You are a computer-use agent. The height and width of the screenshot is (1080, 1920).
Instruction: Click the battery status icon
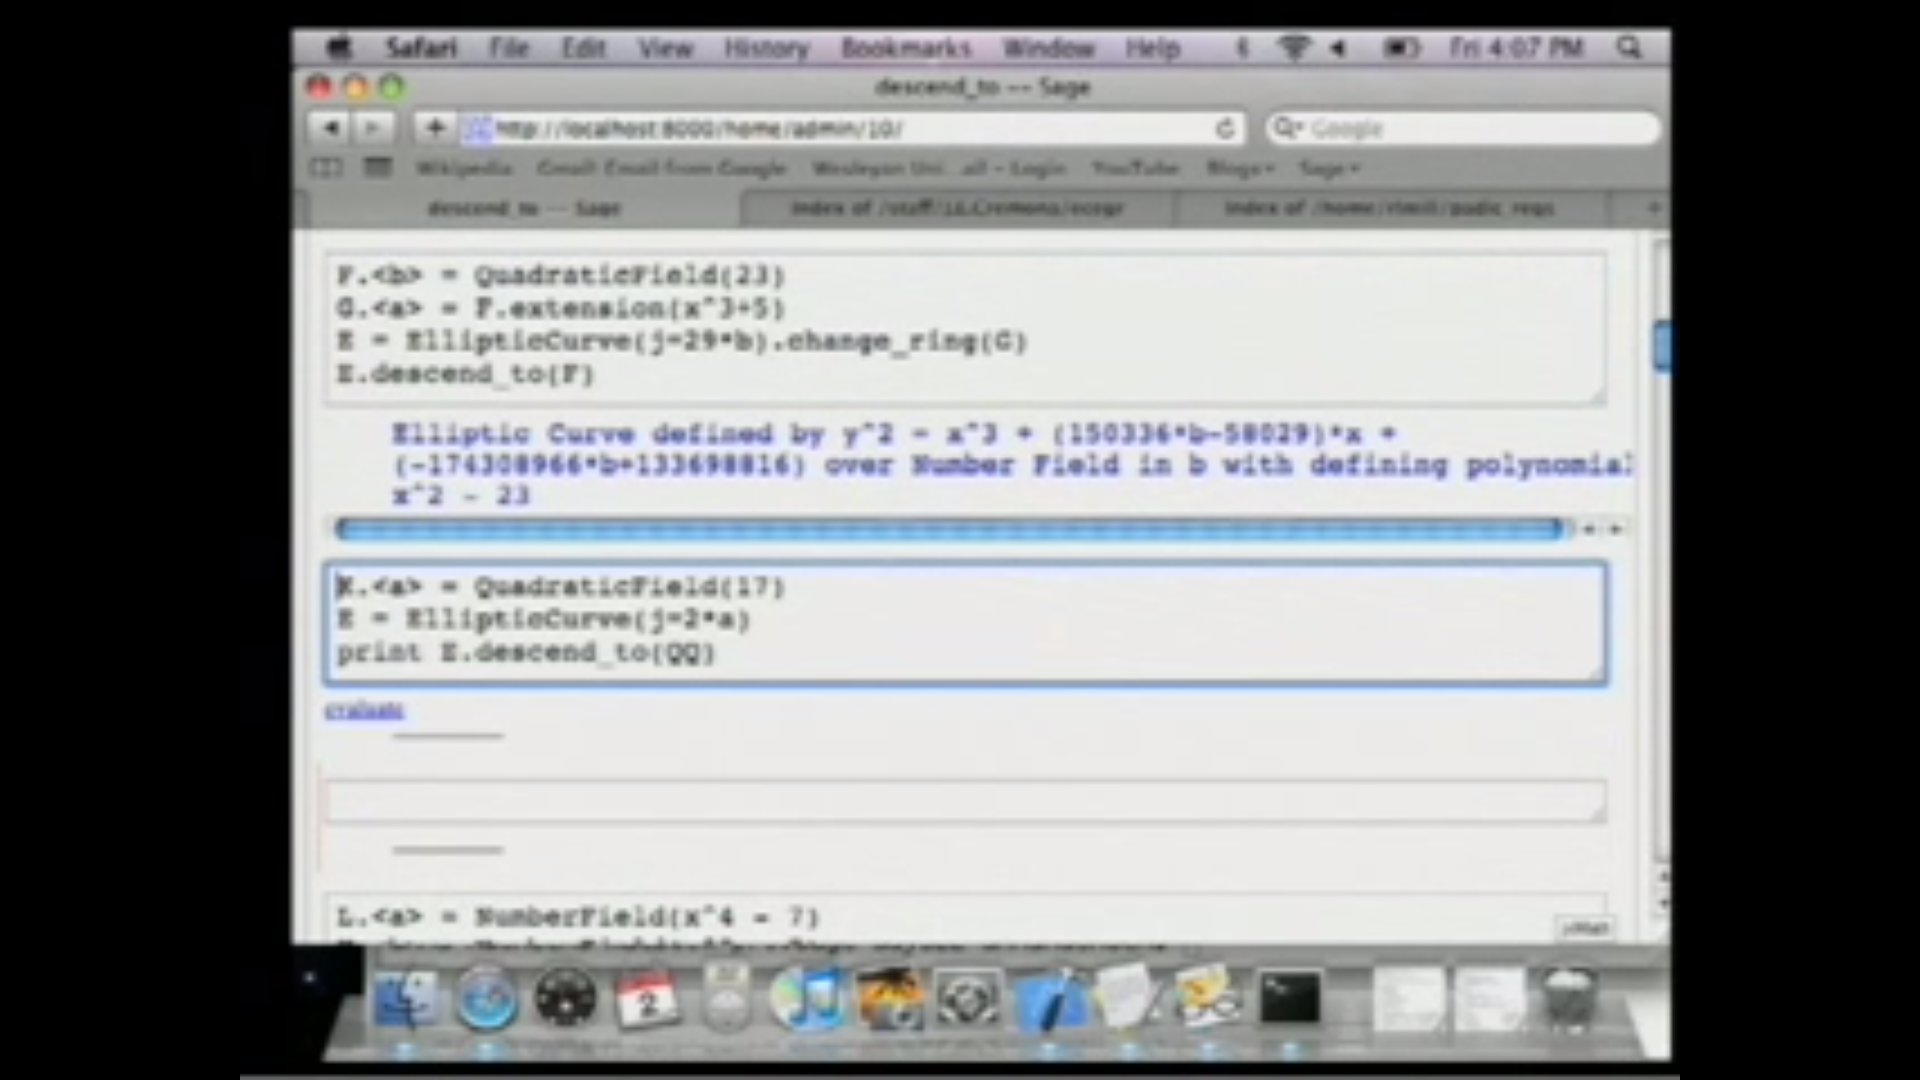[1400, 47]
